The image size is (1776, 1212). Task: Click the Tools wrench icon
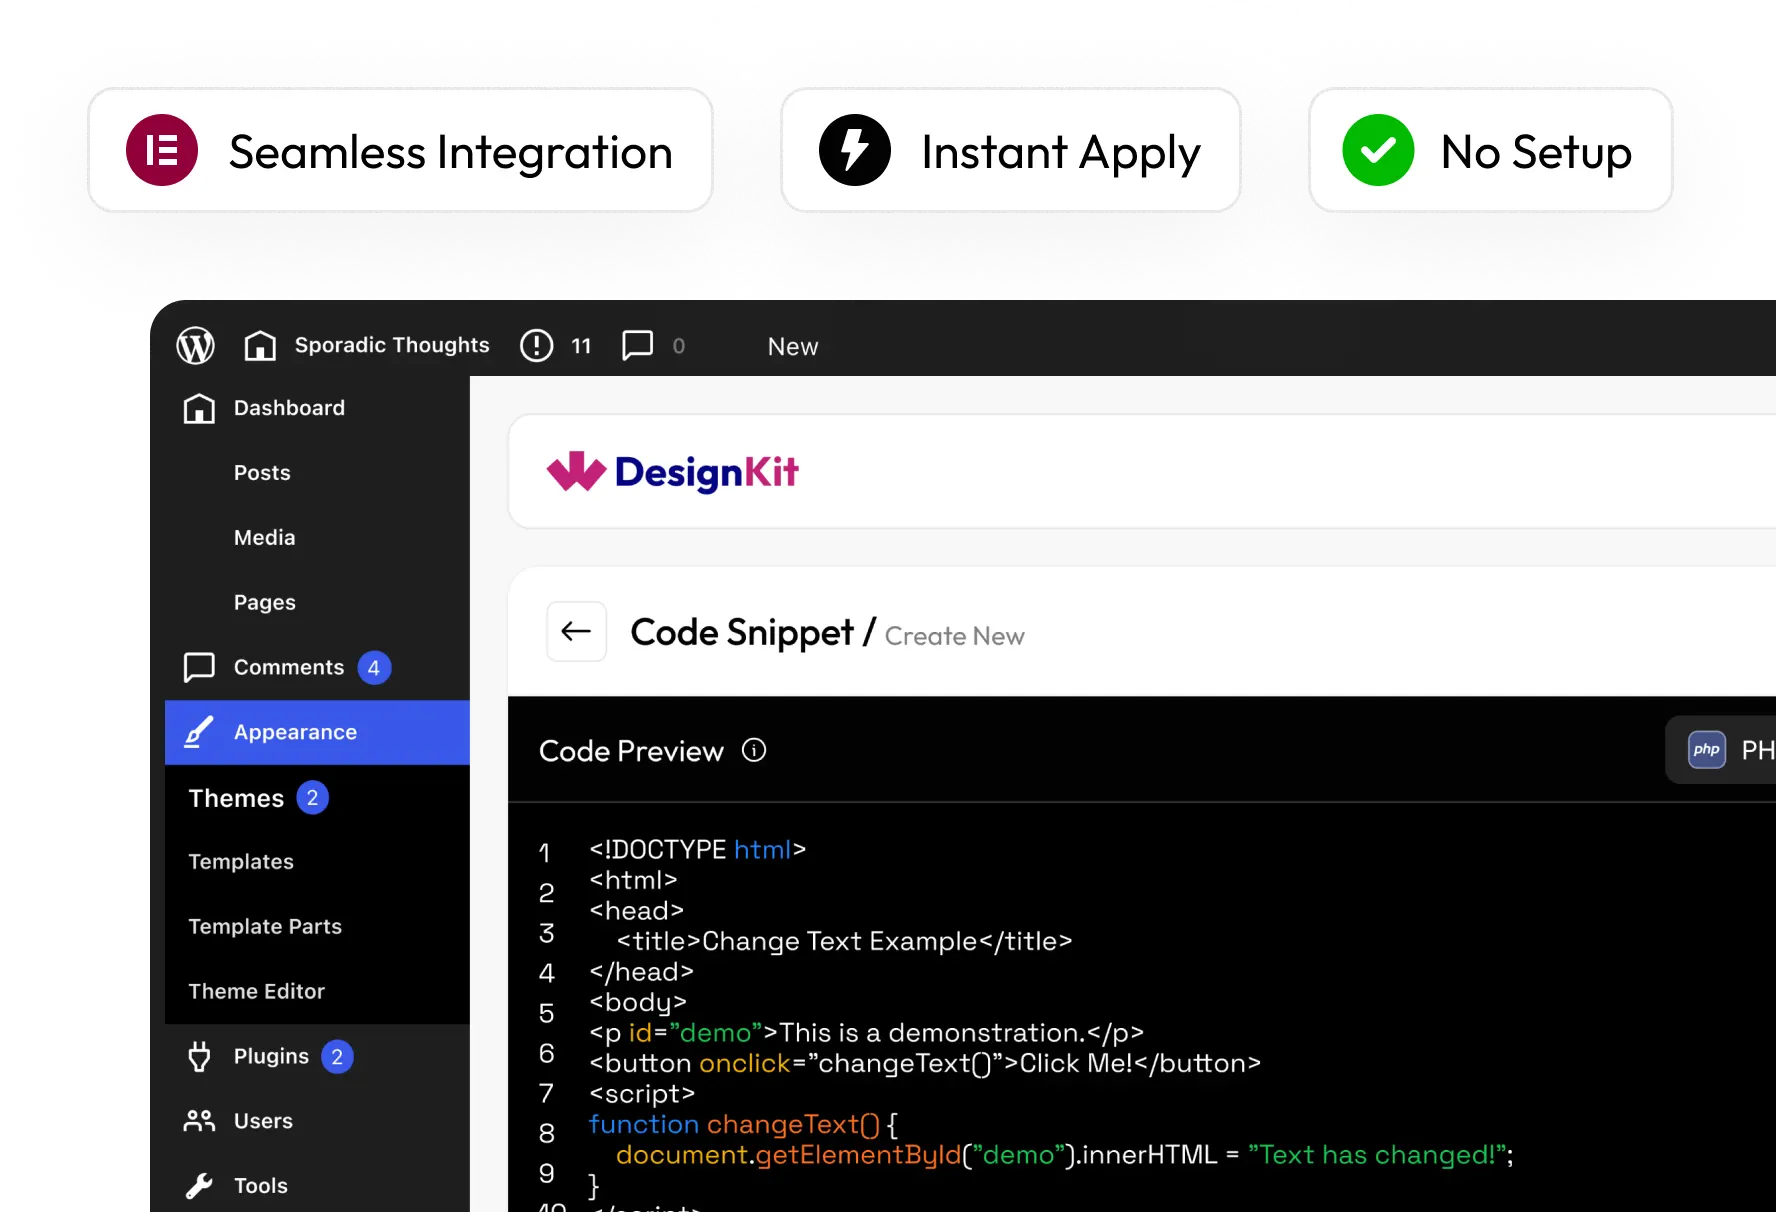tap(199, 1186)
